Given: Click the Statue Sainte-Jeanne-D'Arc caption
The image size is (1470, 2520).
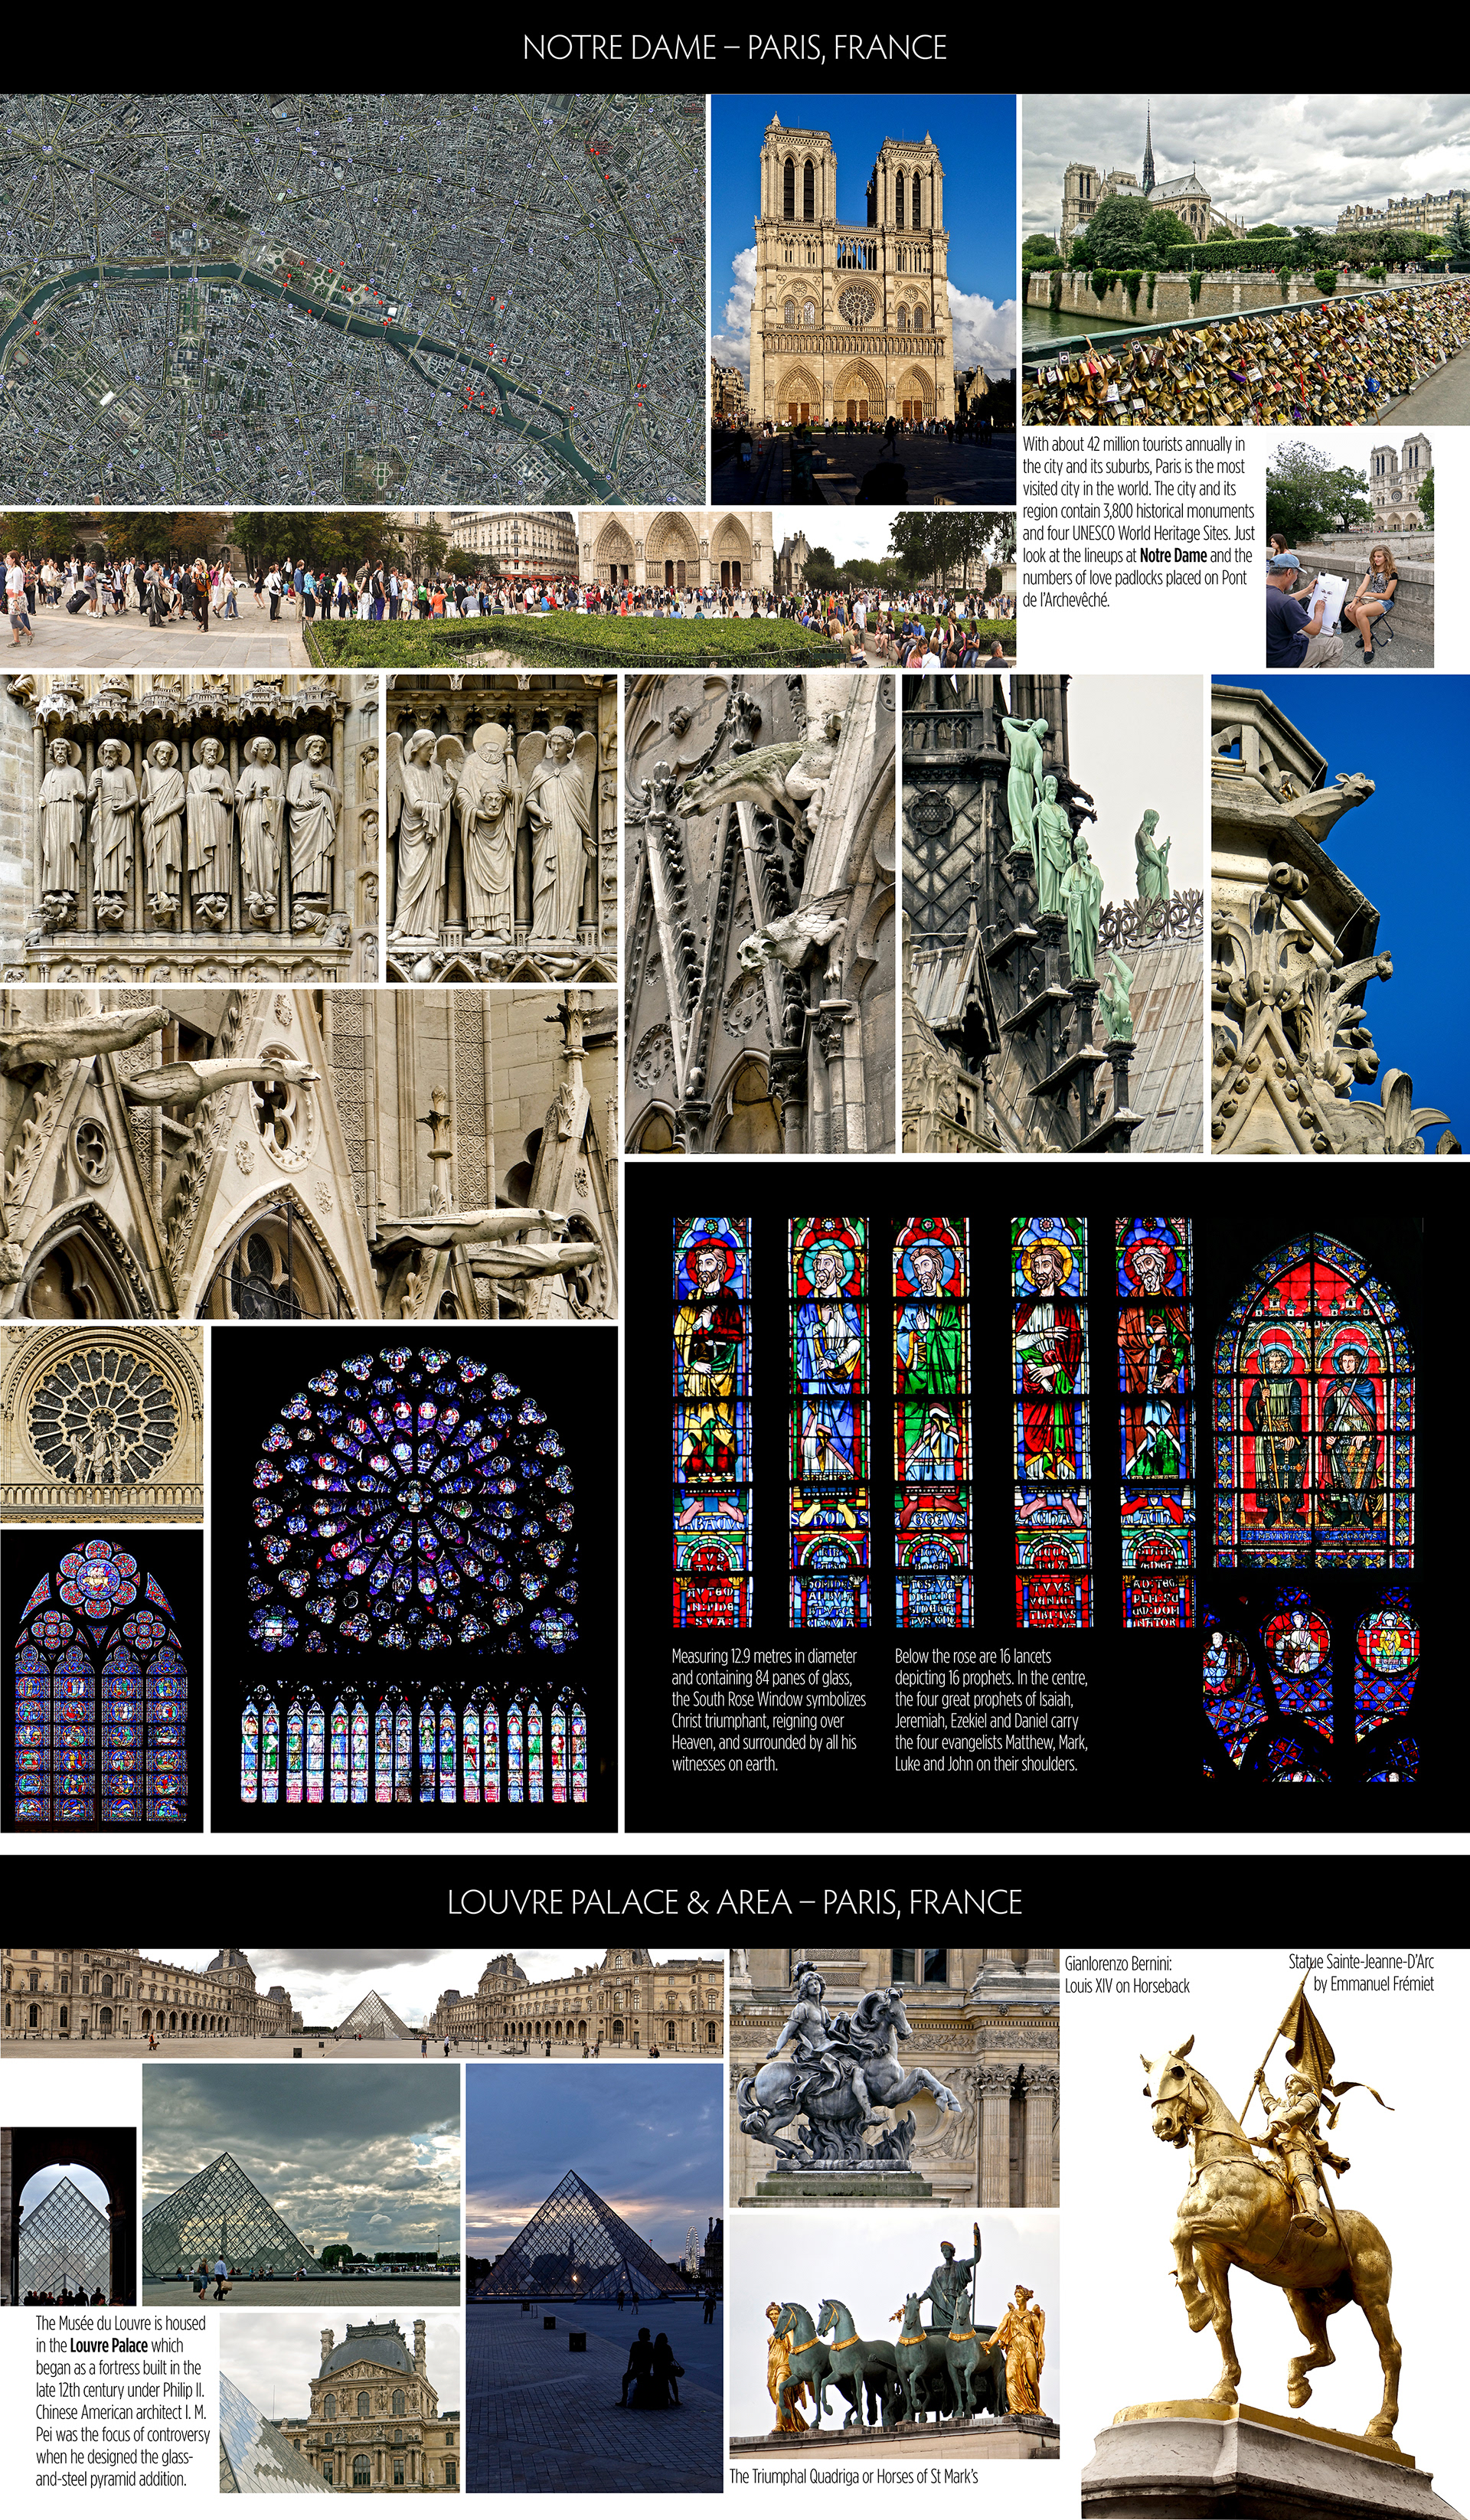Looking at the screenshot, I should coord(1361,1973).
